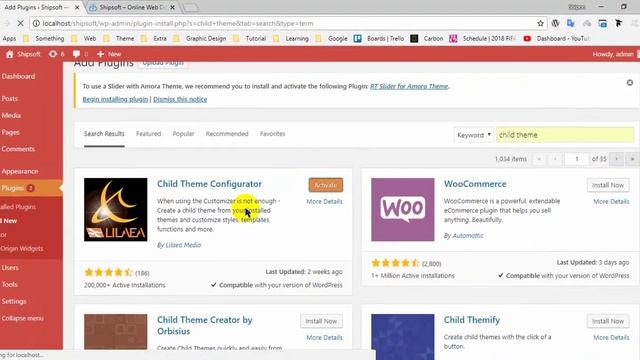Open the Howdy, admin account menu
640x360 pixels.
[x=613, y=54]
